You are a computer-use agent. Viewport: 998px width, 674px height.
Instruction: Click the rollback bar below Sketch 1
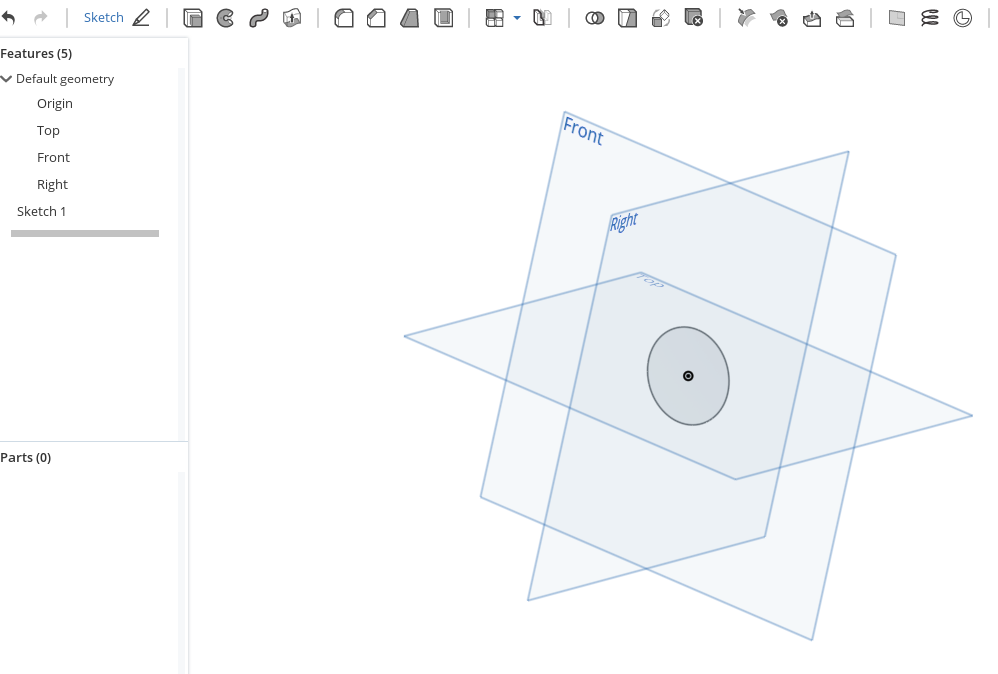tap(85, 234)
